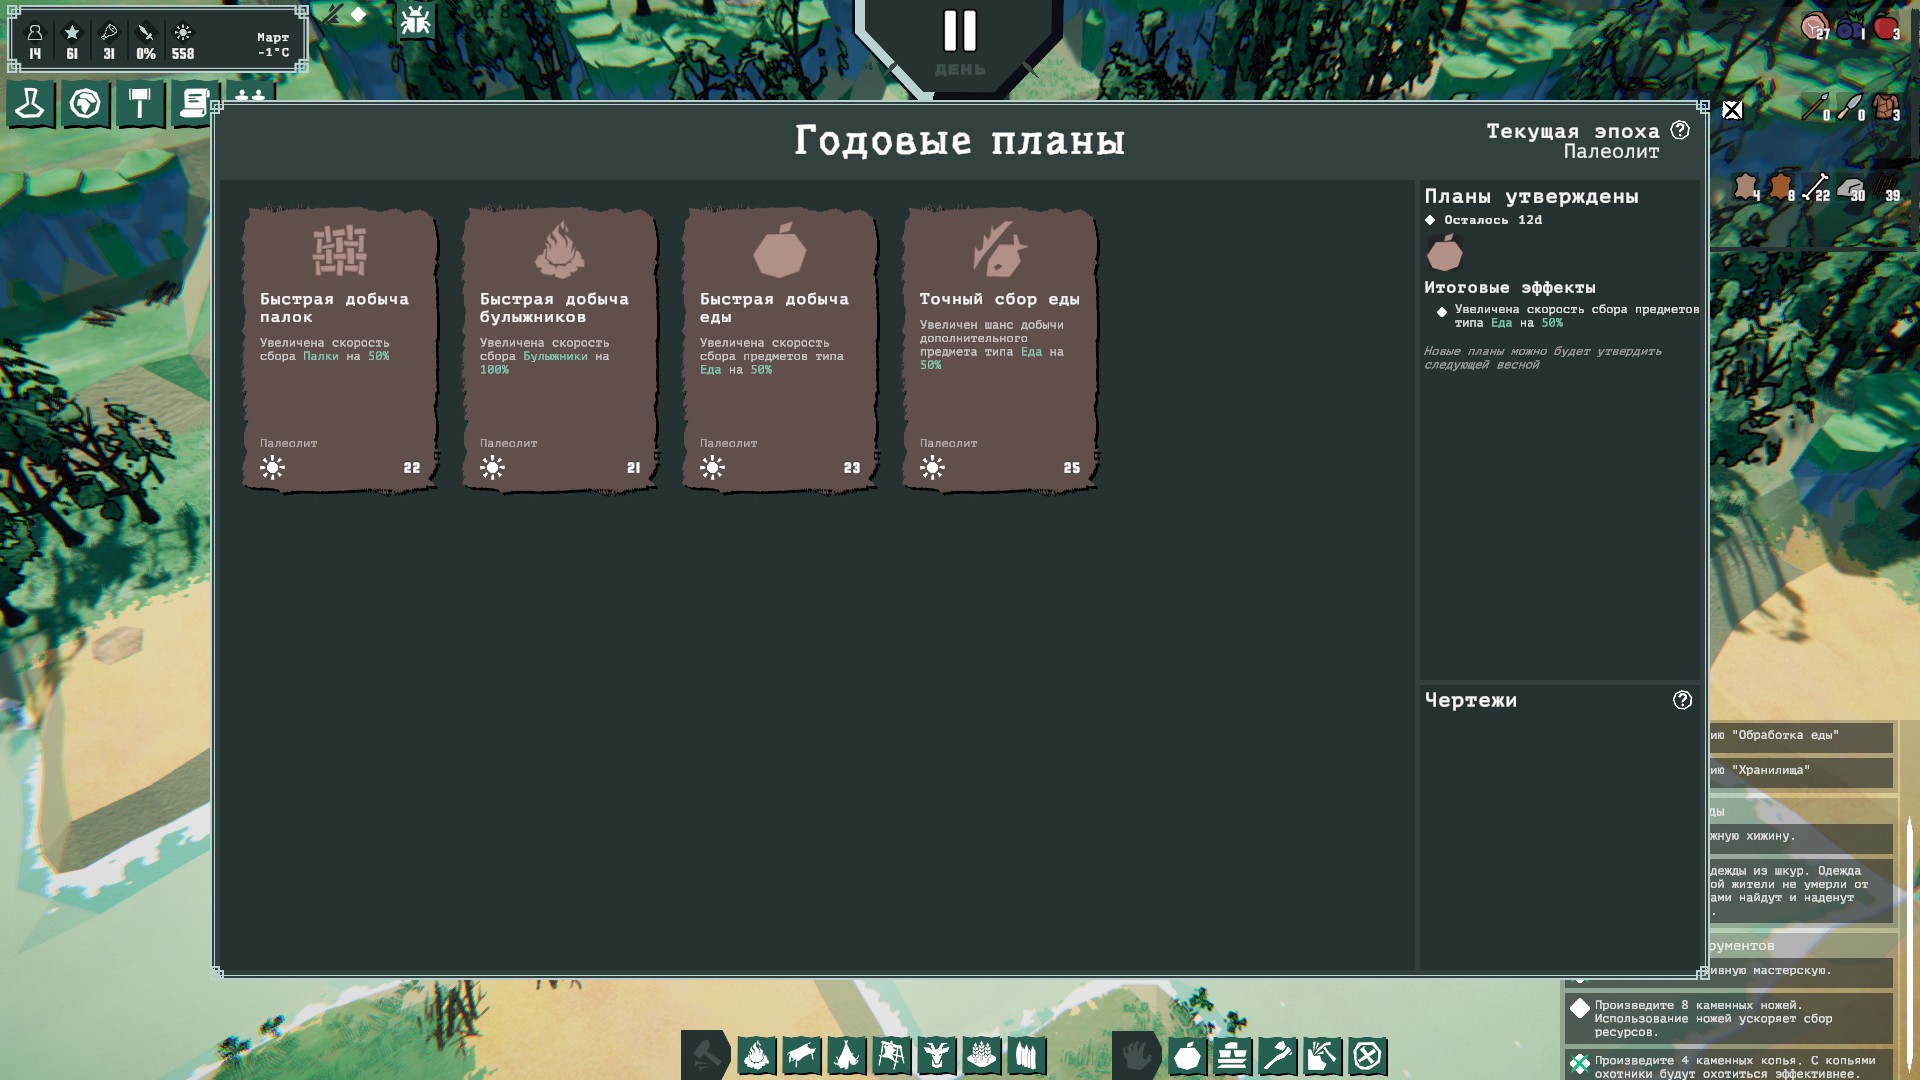Viewport: 1920px width, 1080px height.
Task: Open the hammer crafting menu
Action: pos(140,104)
